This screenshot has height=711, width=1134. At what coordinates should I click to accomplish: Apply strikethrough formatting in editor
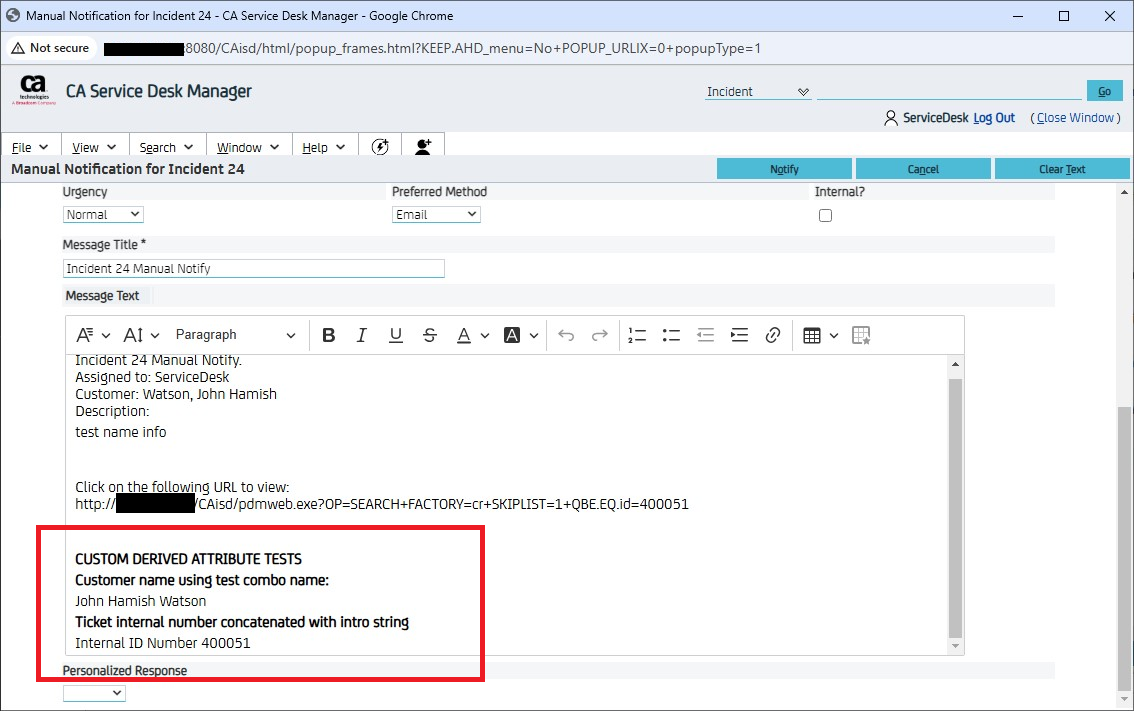tap(430, 335)
